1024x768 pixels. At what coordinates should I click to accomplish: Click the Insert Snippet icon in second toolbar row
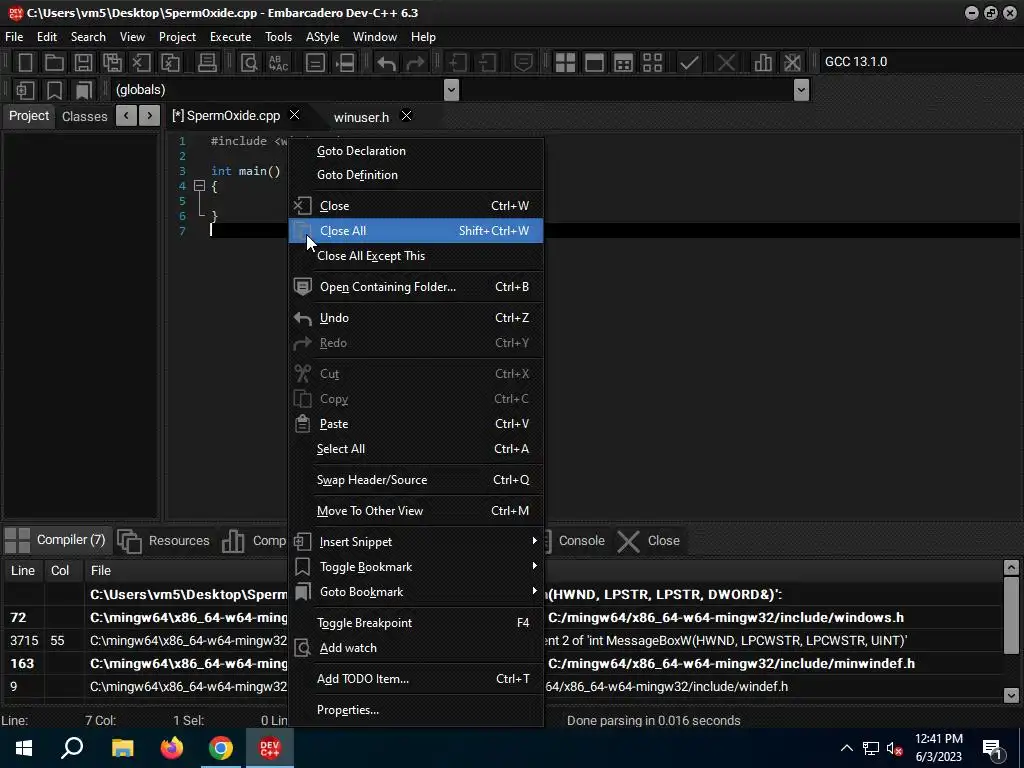[x=25, y=89]
